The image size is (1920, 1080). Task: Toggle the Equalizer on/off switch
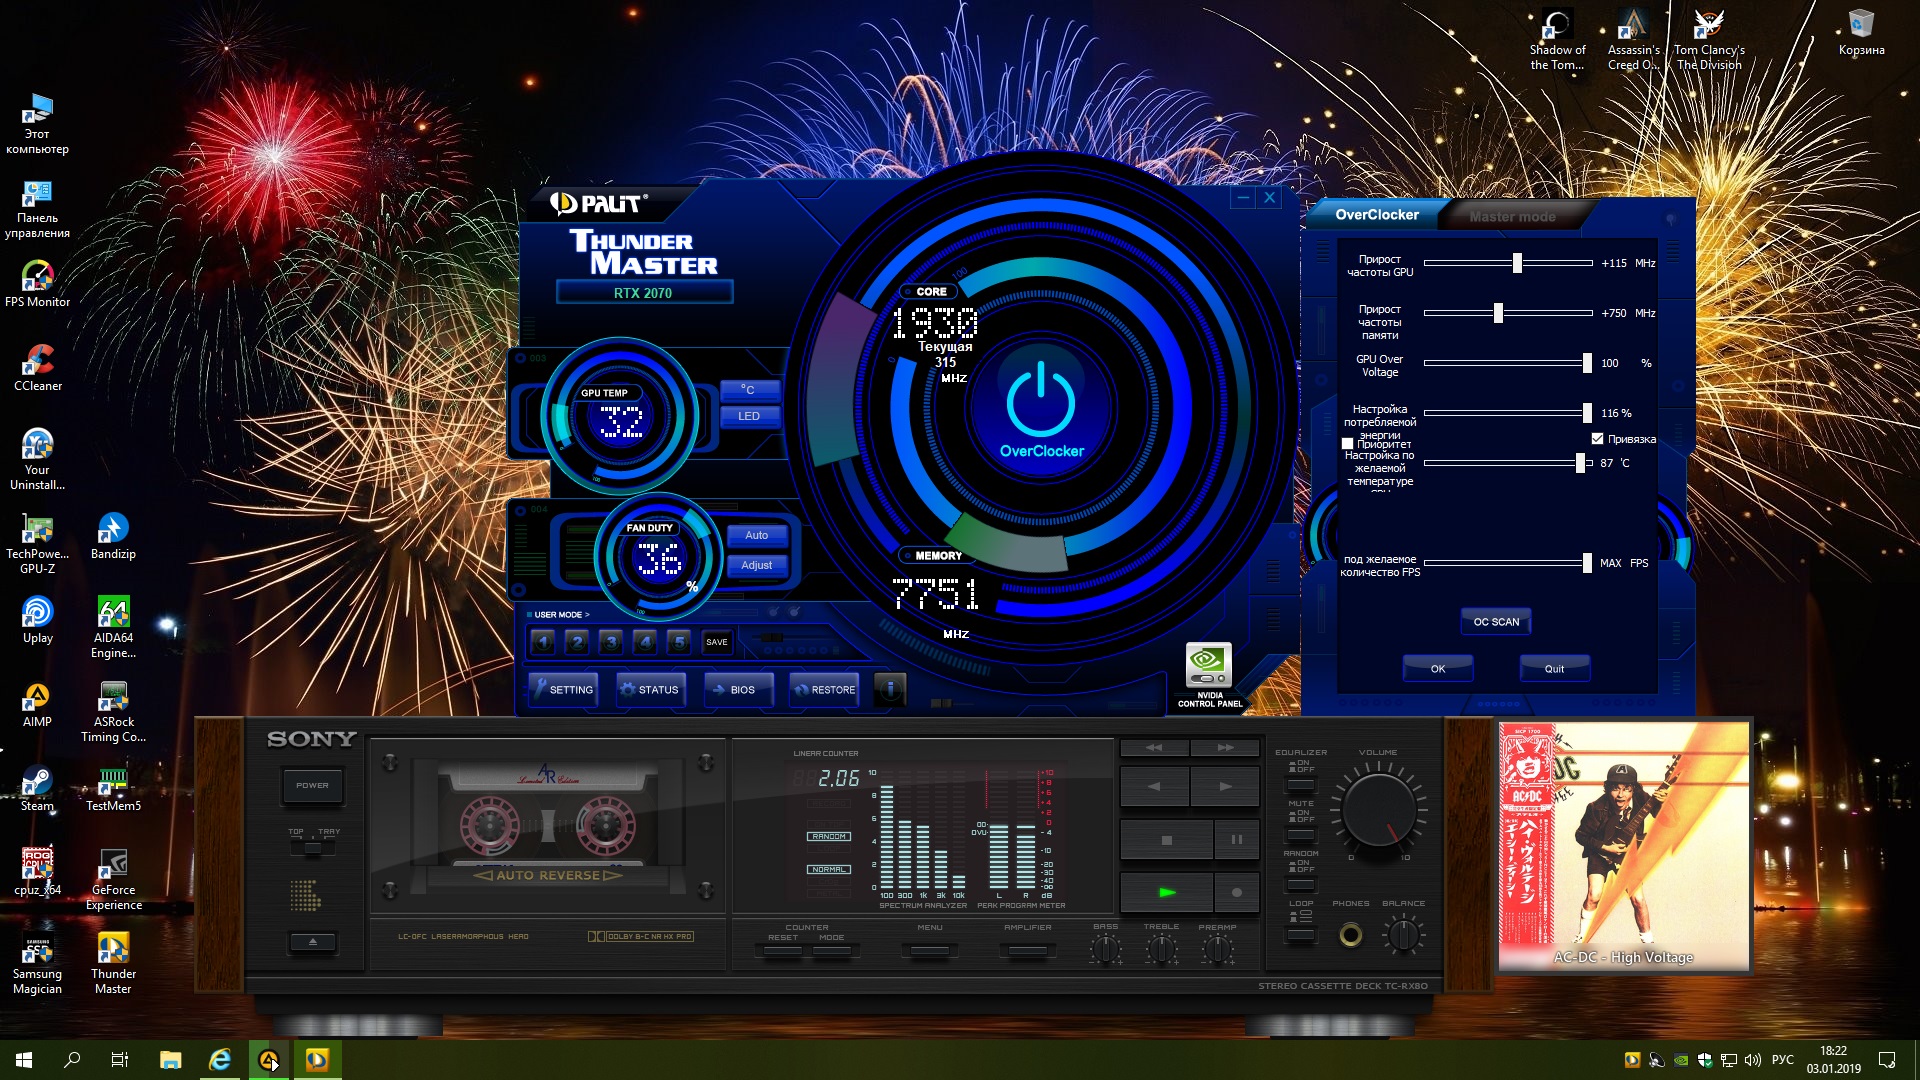(1301, 784)
